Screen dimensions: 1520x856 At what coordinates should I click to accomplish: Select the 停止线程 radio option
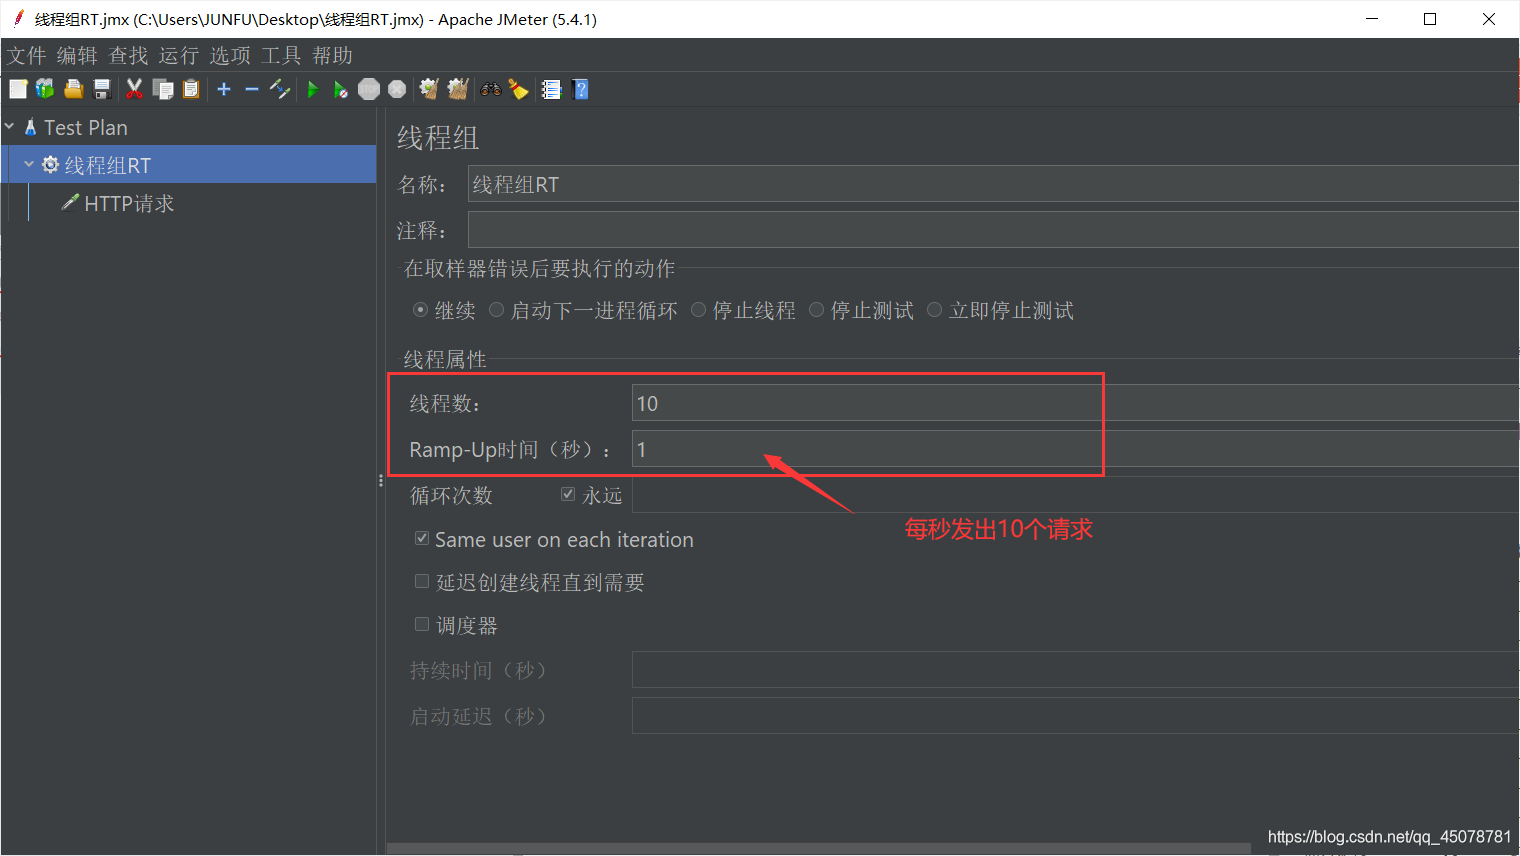point(698,310)
